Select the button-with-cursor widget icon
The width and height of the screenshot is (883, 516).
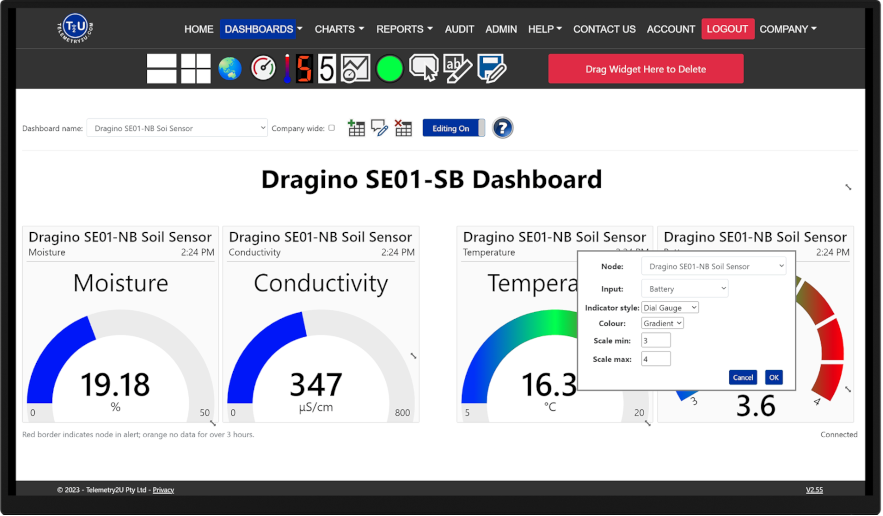coord(423,69)
